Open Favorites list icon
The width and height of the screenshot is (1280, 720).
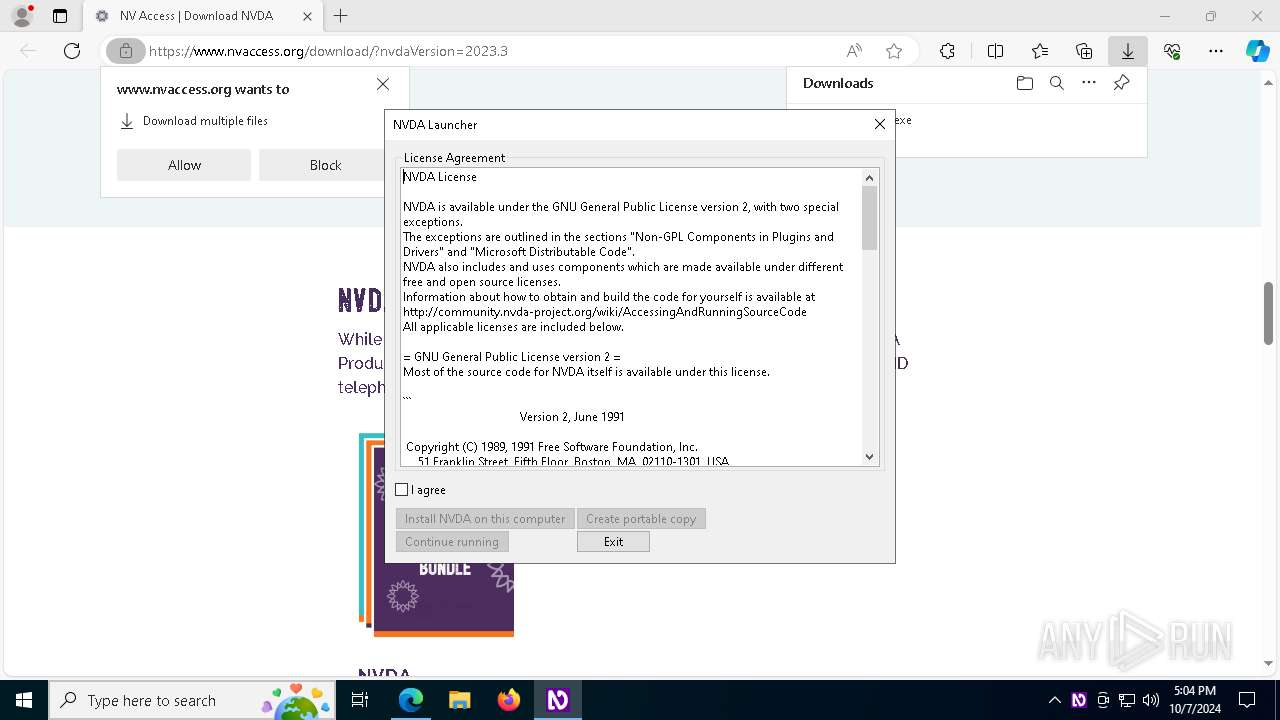[1040, 51]
